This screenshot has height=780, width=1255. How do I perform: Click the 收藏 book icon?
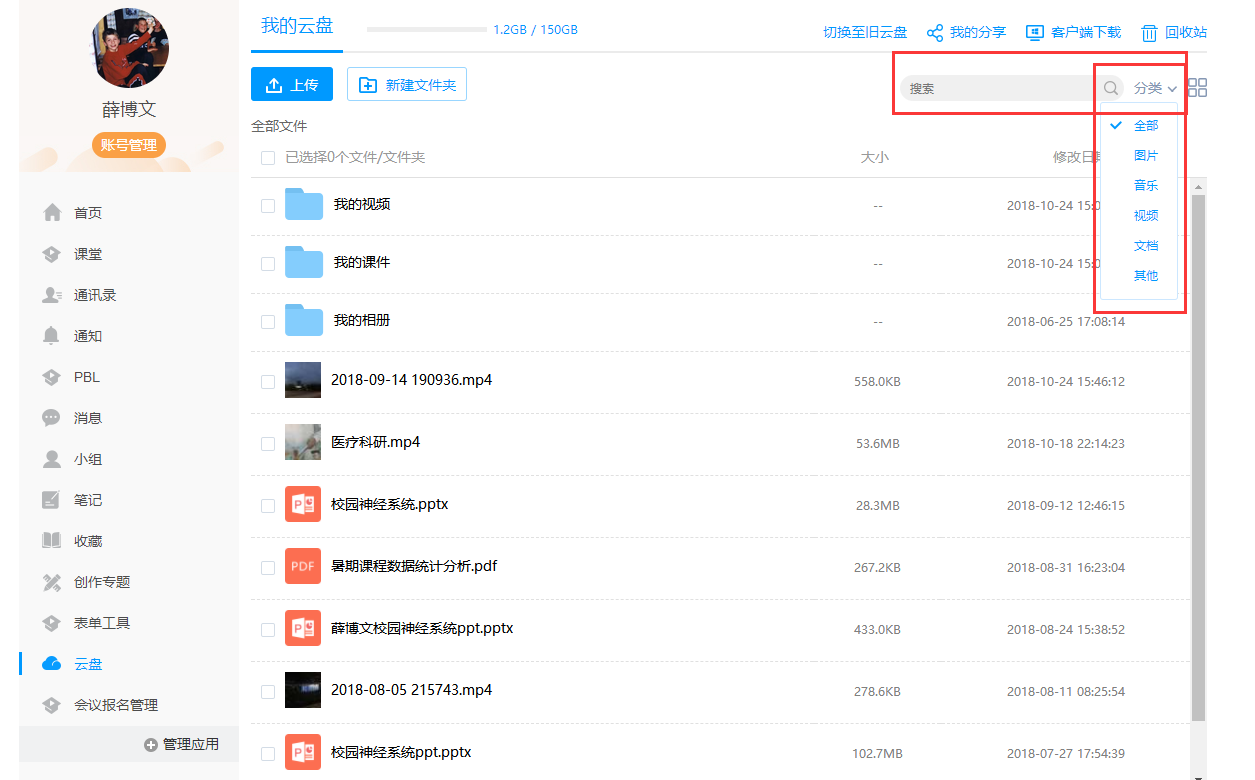tap(52, 541)
